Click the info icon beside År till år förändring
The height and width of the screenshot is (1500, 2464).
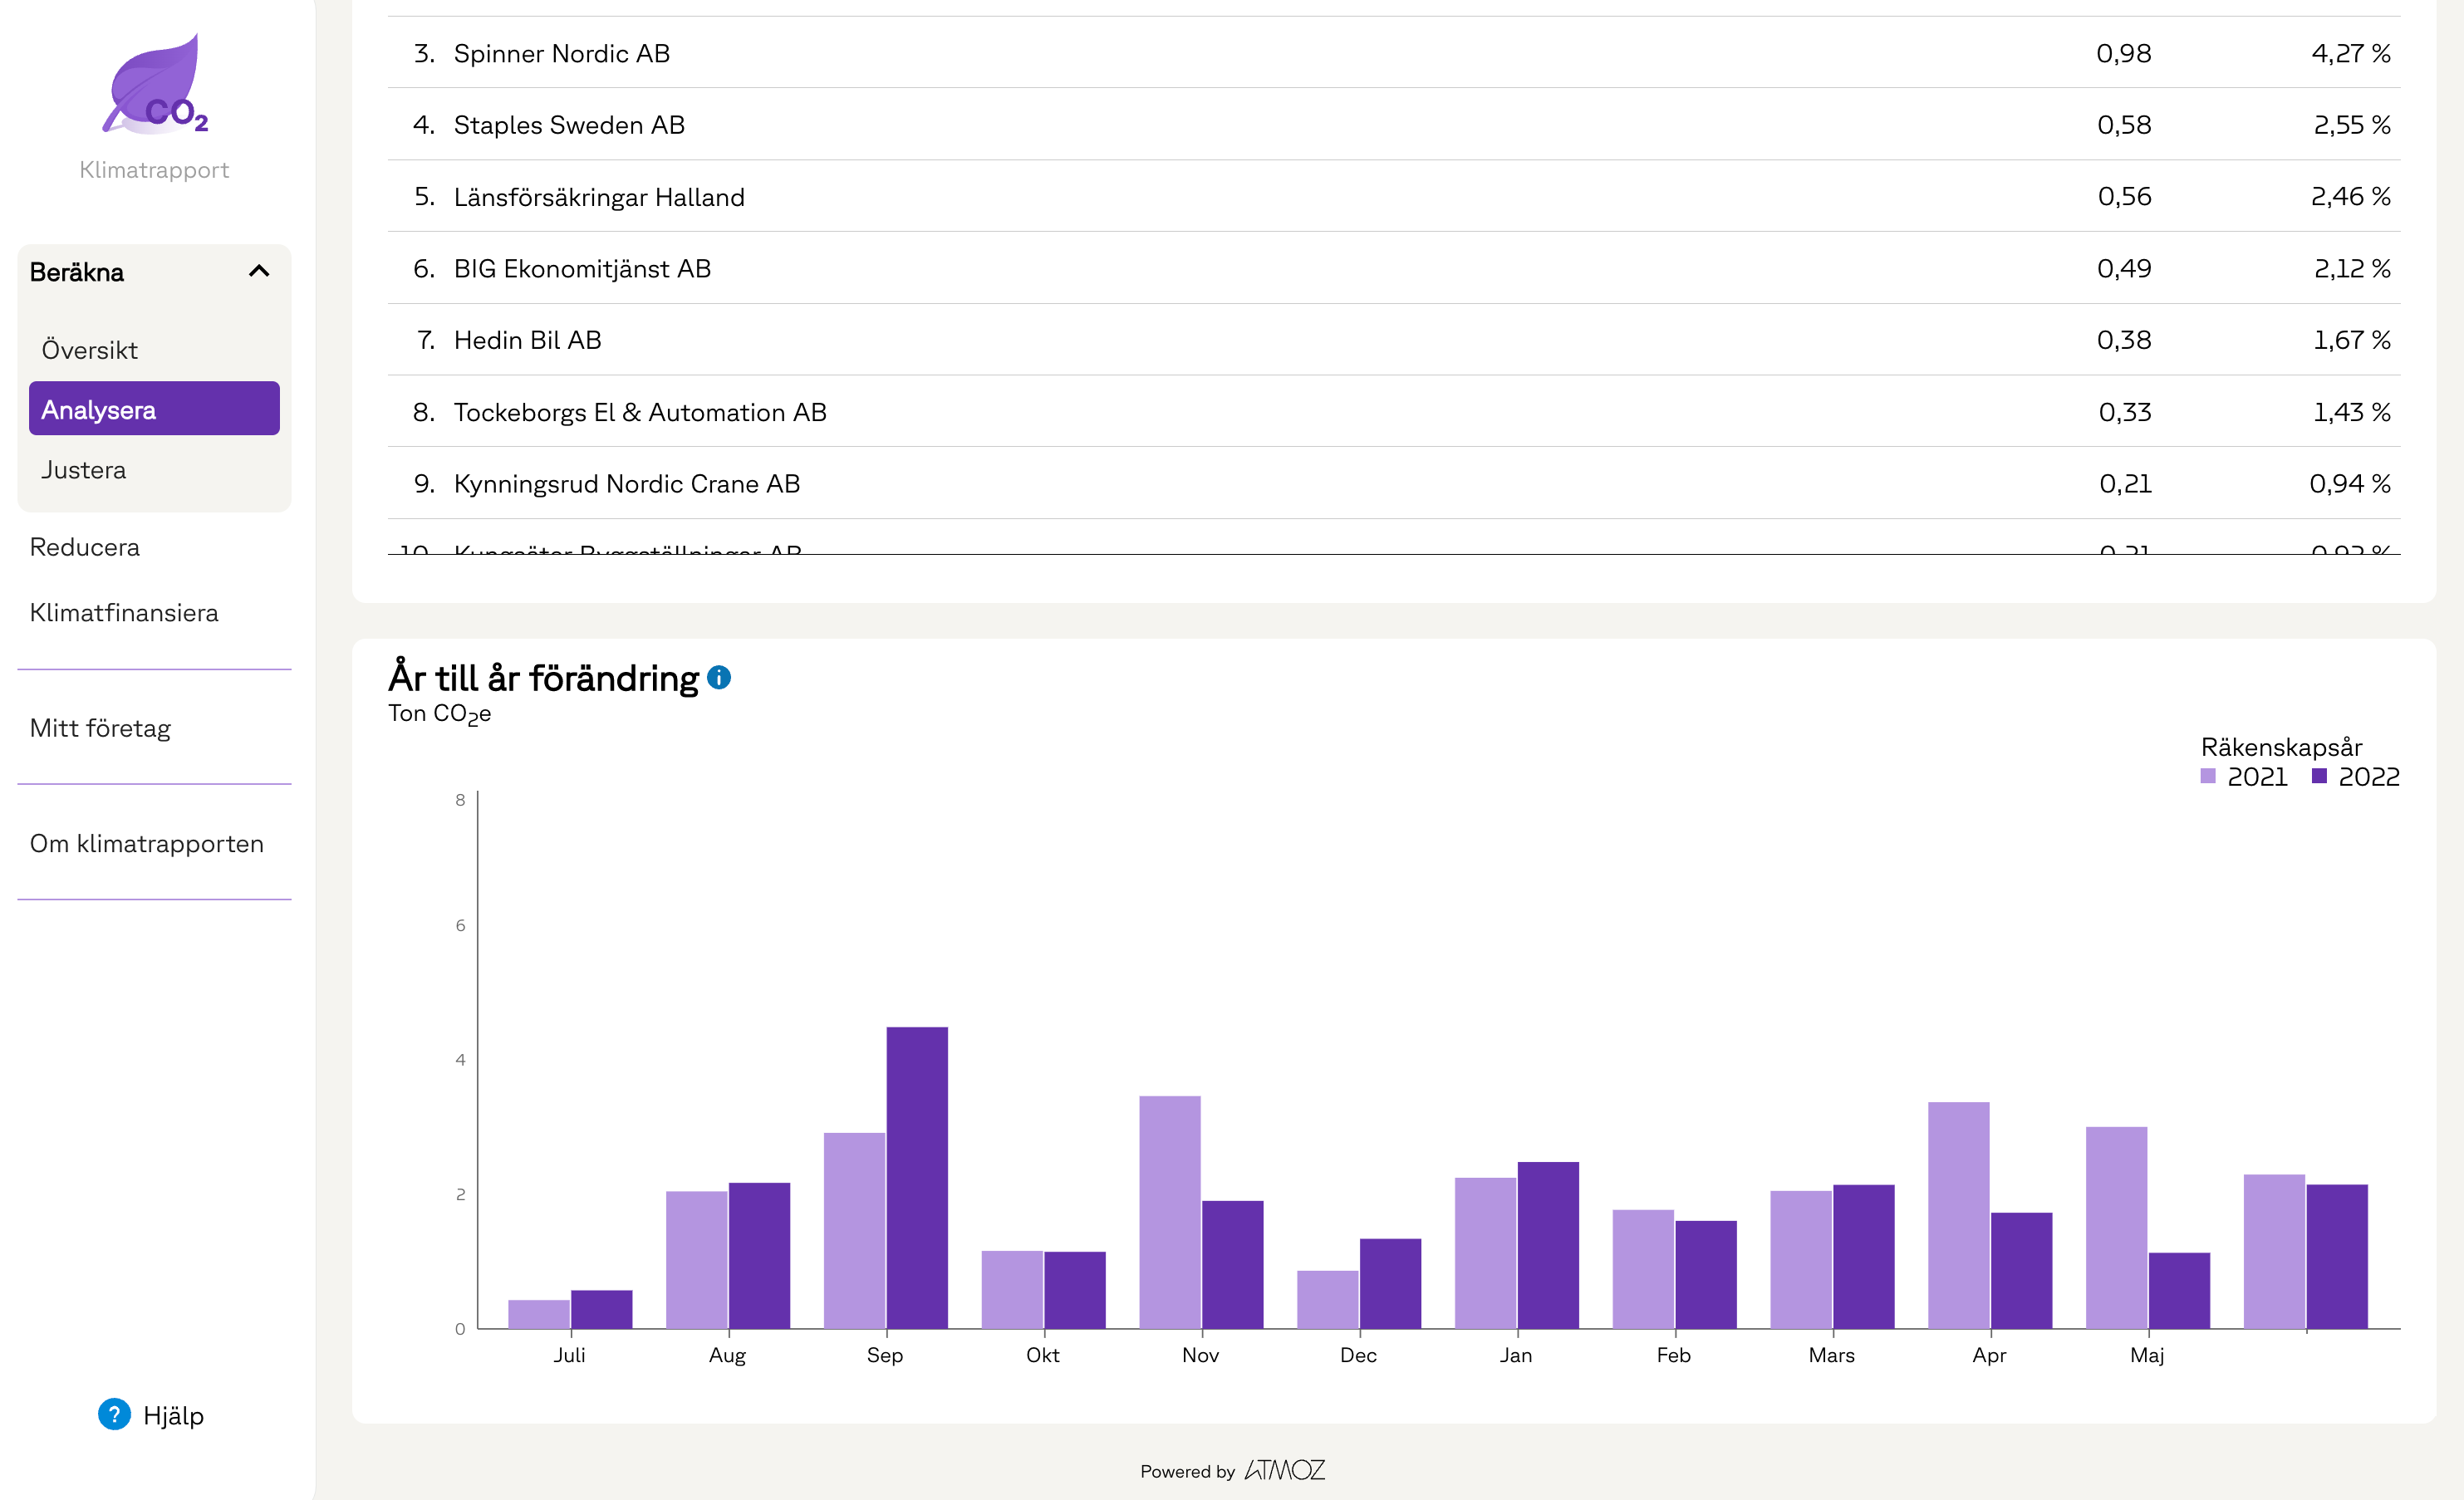pos(719,678)
